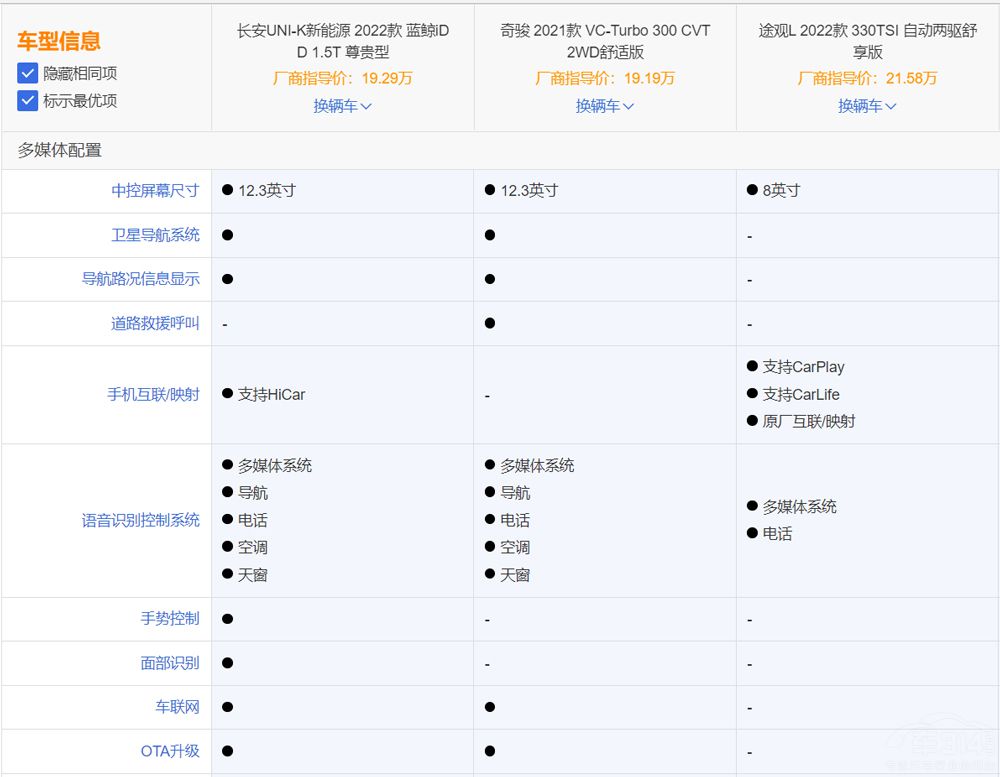Click the 支持CarPlay entry for 途观L

coord(803,367)
